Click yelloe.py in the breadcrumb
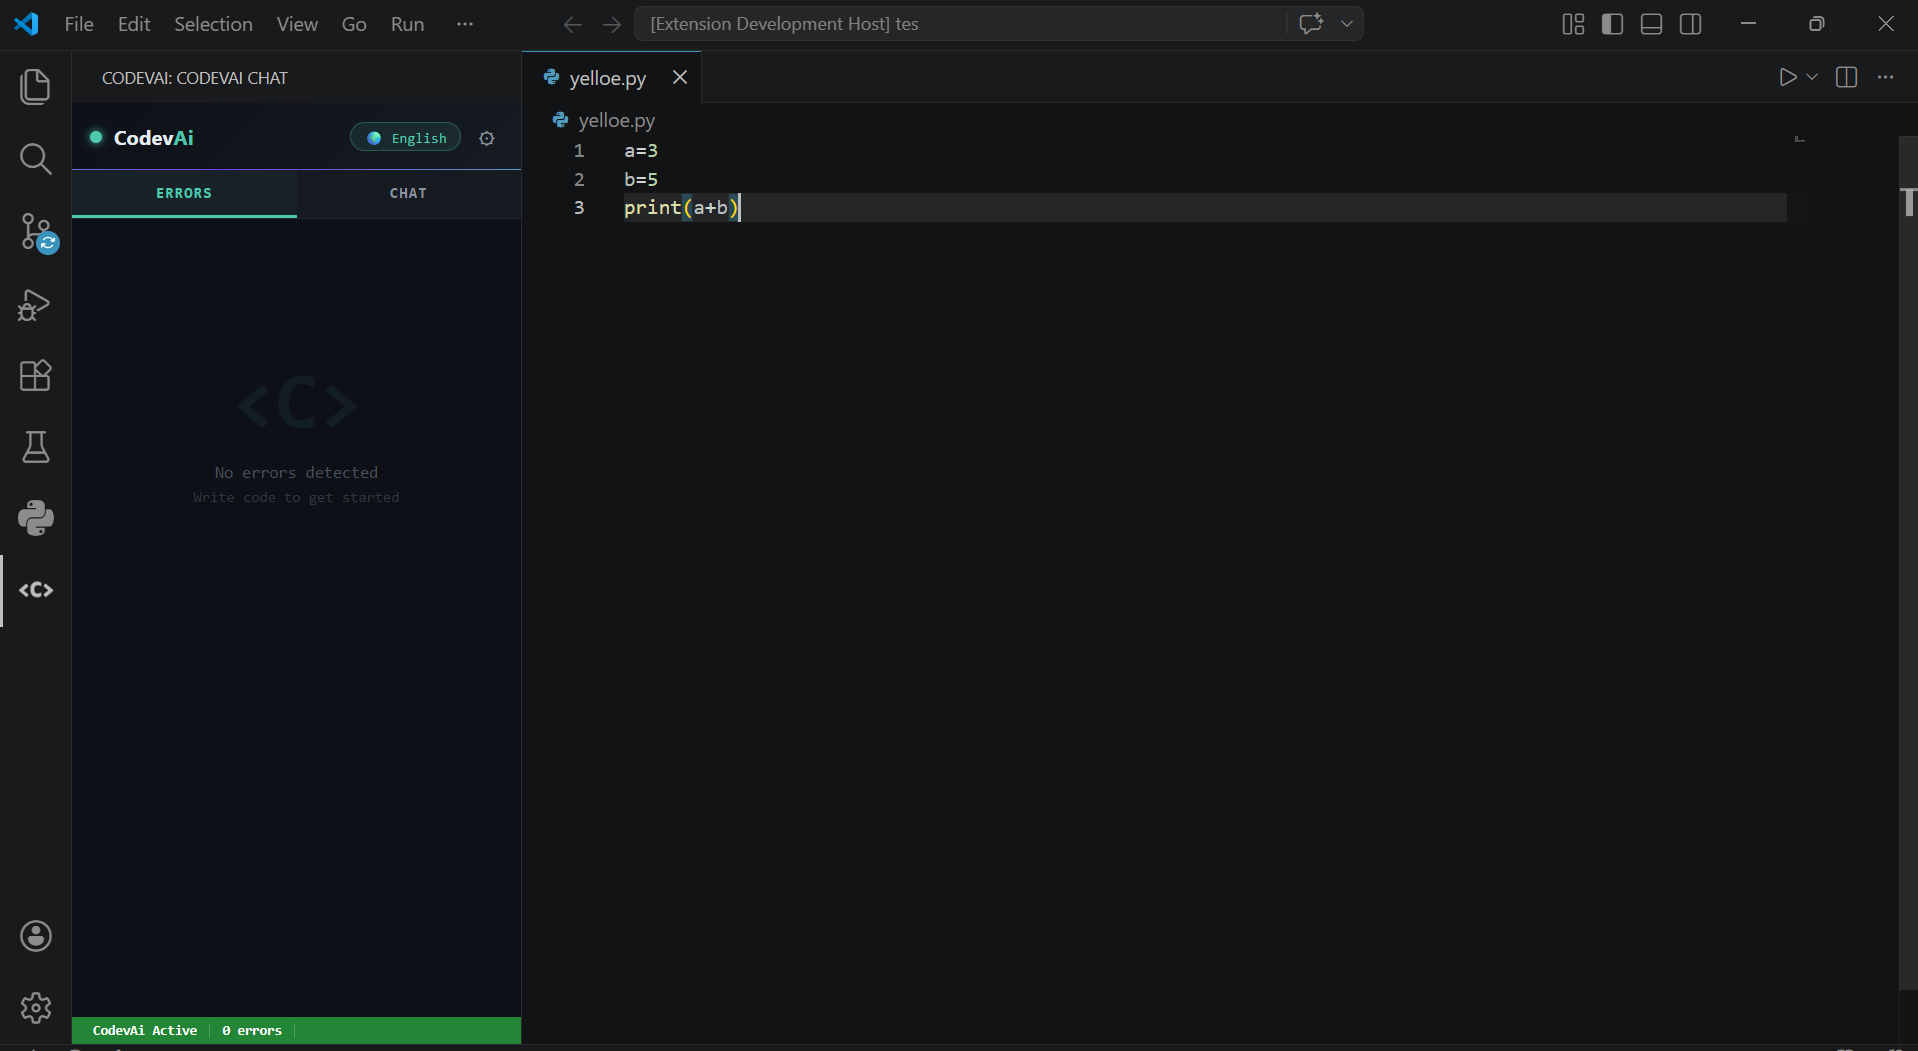 coord(616,120)
